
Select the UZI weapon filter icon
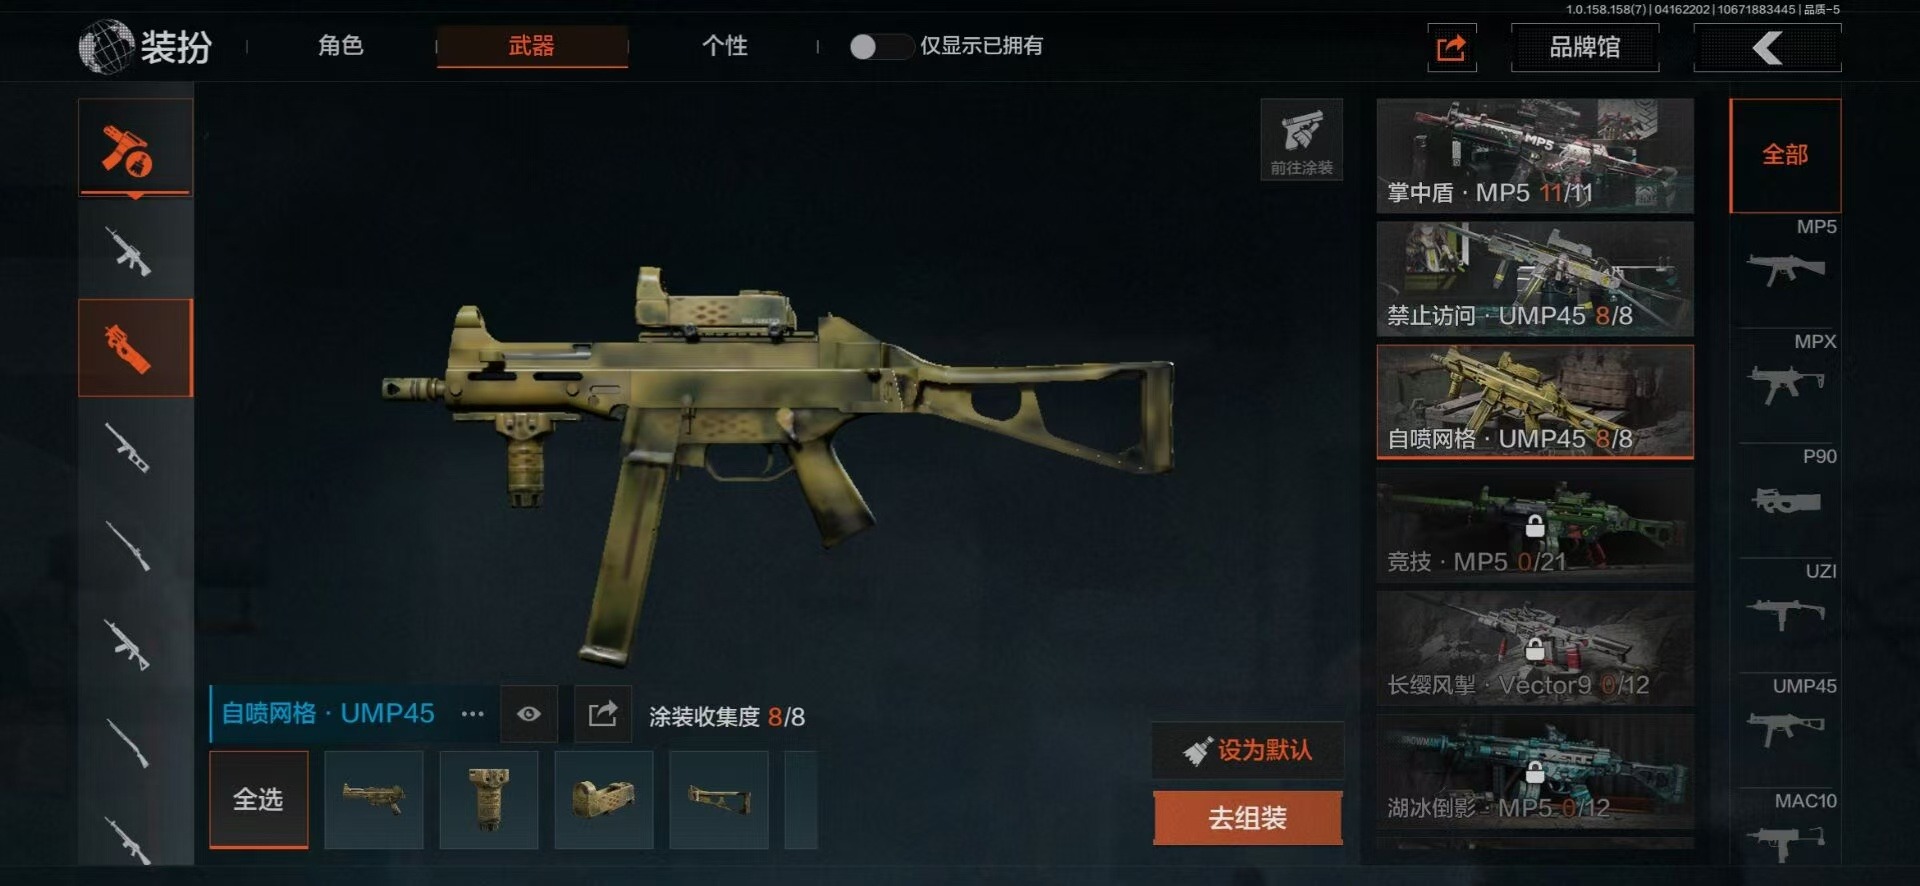click(1786, 613)
